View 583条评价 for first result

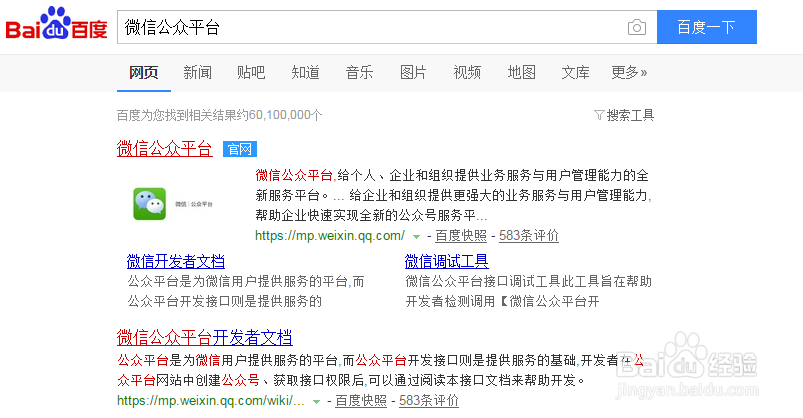coord(529,236)
